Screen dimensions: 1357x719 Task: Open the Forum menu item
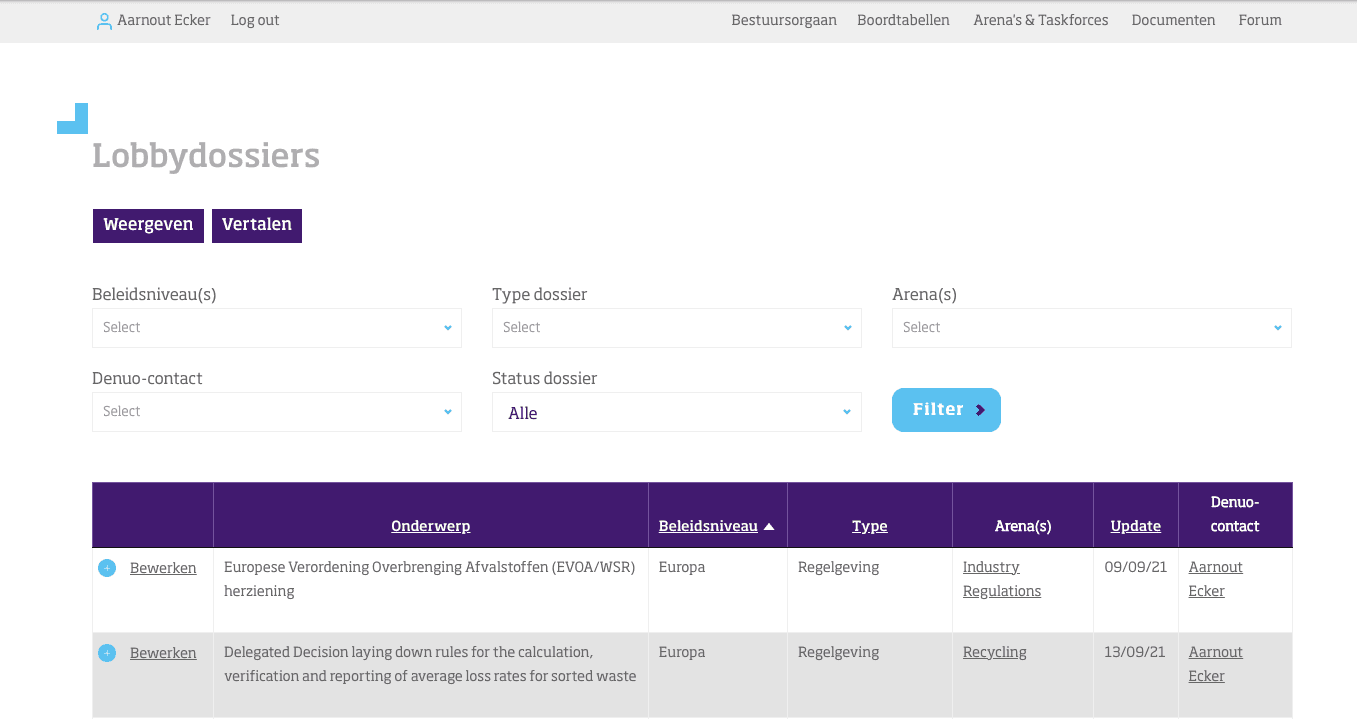coord(1260,20)
